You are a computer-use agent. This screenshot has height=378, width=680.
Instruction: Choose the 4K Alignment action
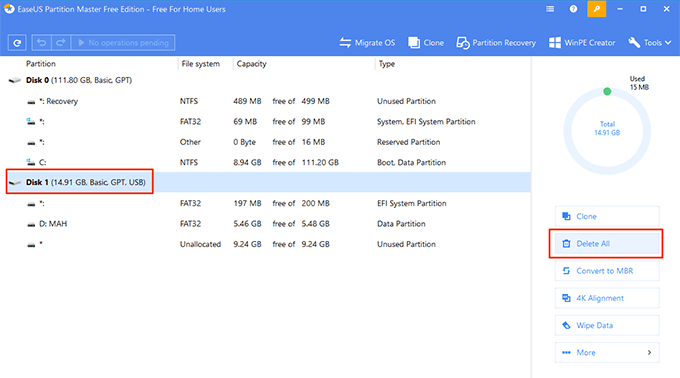click(x=607, y=298)
